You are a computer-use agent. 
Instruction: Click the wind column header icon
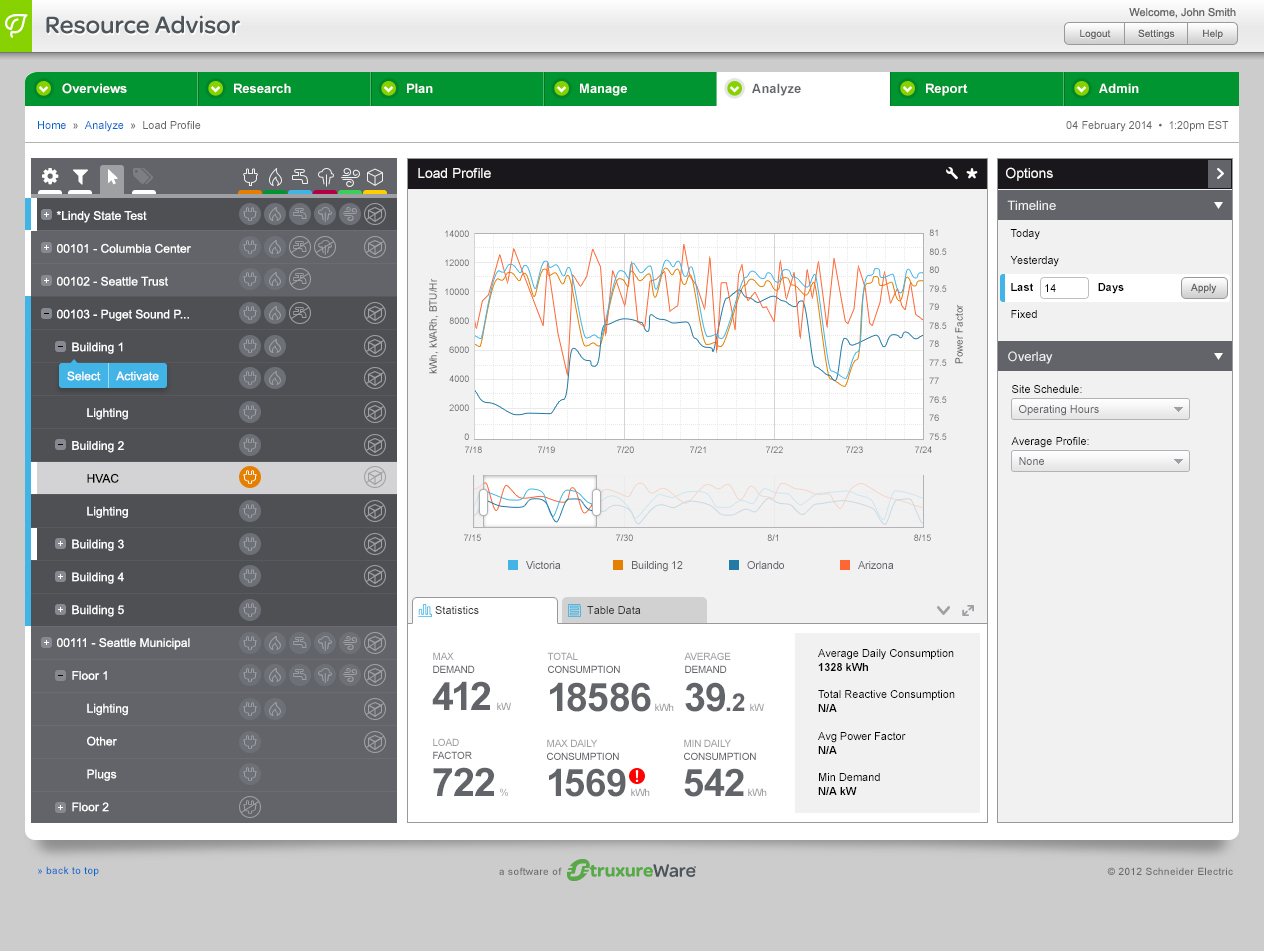(350, 177)
